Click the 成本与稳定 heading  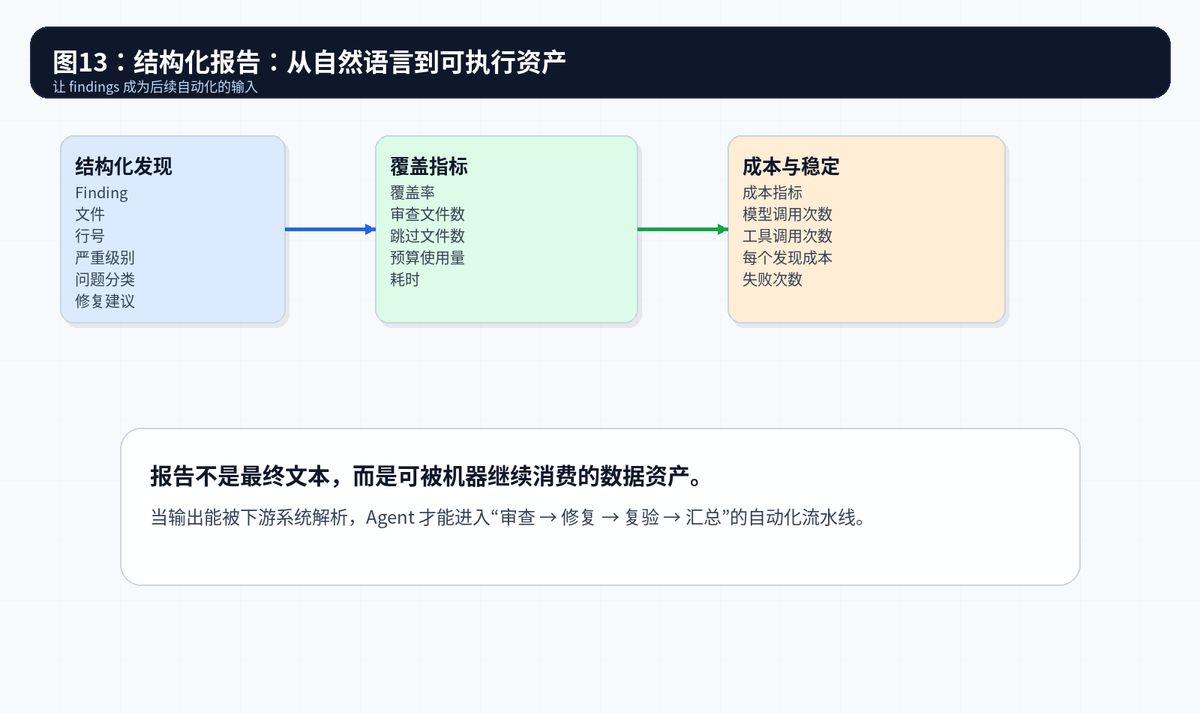tap(791, 167)
